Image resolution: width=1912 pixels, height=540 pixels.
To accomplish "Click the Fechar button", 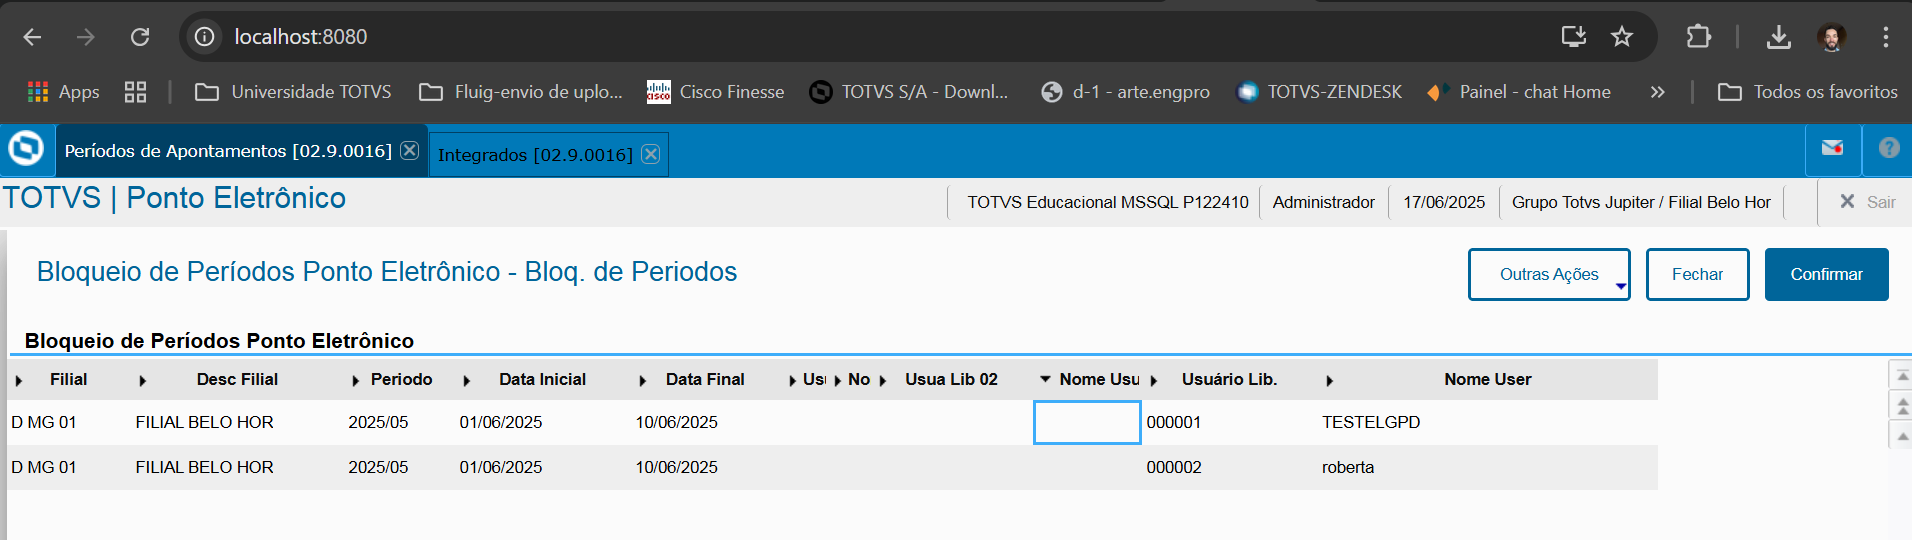I will click(x=1697, y=274).
